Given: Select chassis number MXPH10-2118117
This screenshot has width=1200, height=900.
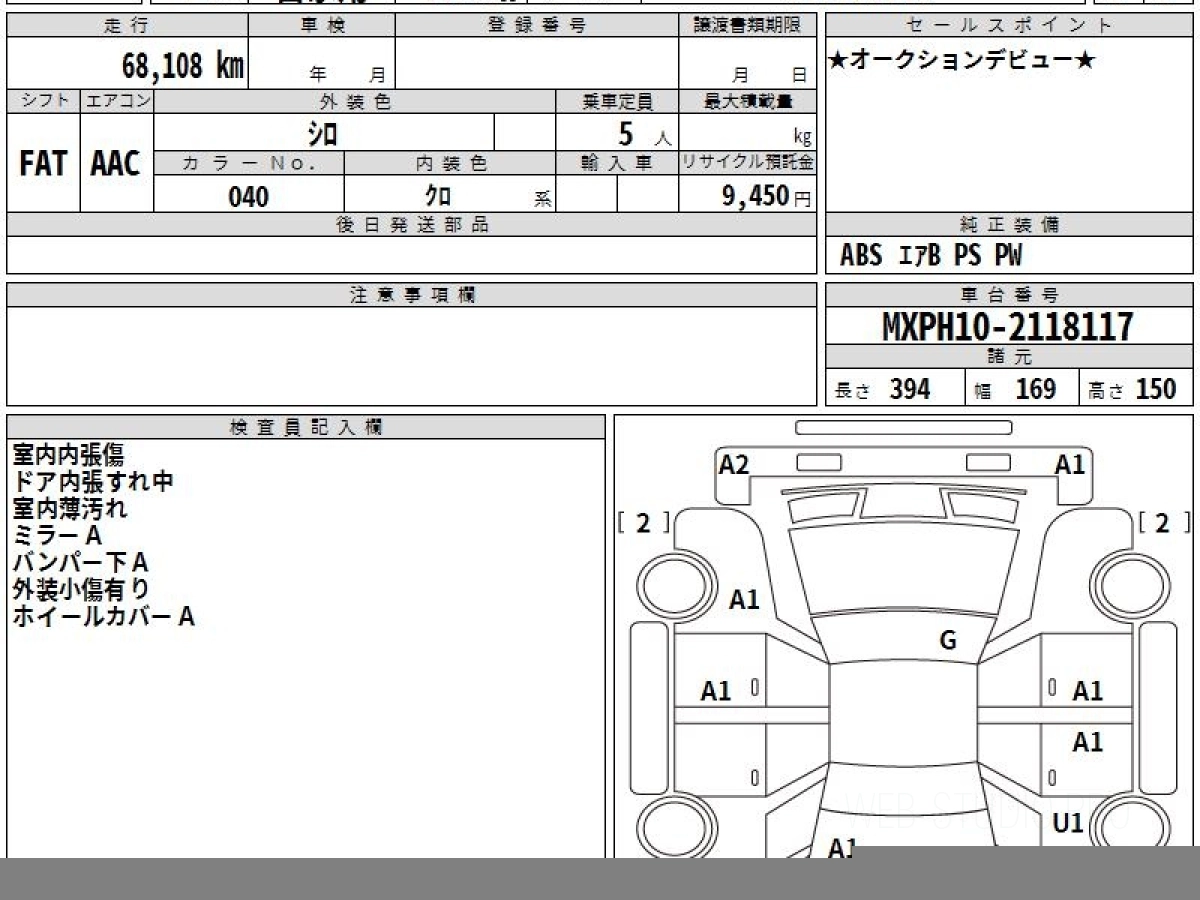Looking at the screenshot, I should (1008, 327).
